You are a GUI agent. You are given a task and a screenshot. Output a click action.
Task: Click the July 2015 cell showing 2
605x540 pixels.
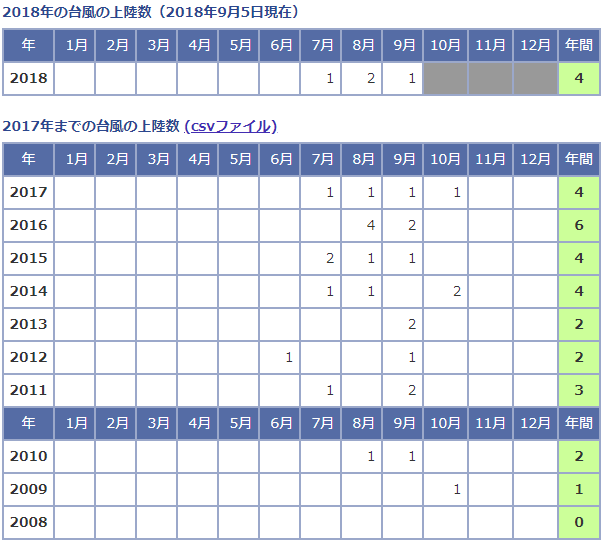point(321,258)
